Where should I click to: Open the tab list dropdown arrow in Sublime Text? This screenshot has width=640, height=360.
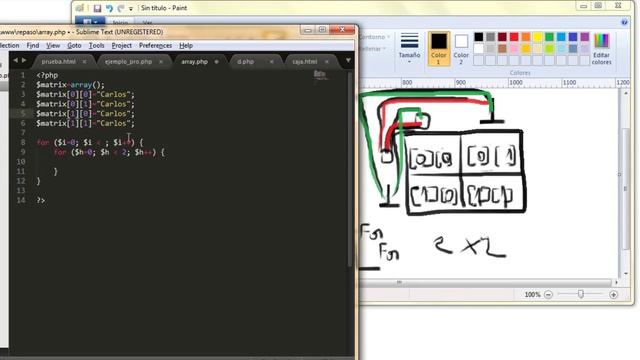pos(348,61)
